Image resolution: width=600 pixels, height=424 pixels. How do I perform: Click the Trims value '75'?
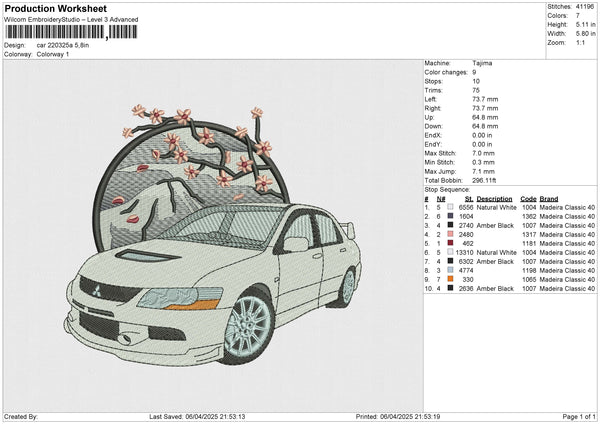tap(476, 90)
